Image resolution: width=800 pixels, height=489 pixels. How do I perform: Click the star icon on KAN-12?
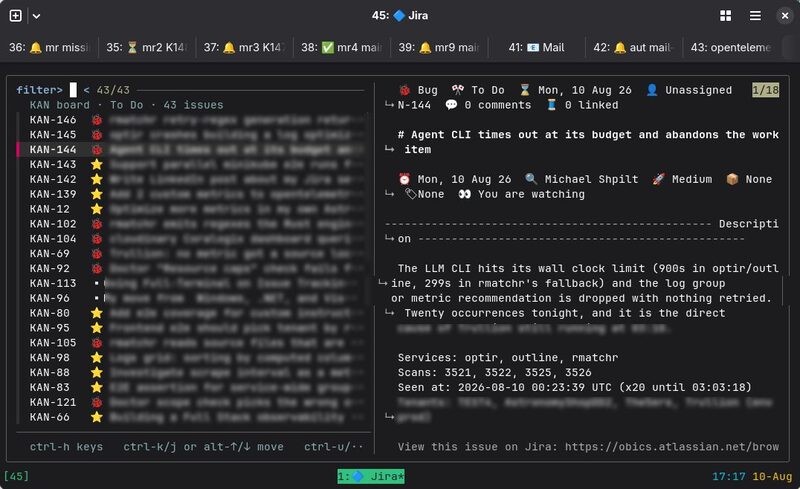coord(96,209)
